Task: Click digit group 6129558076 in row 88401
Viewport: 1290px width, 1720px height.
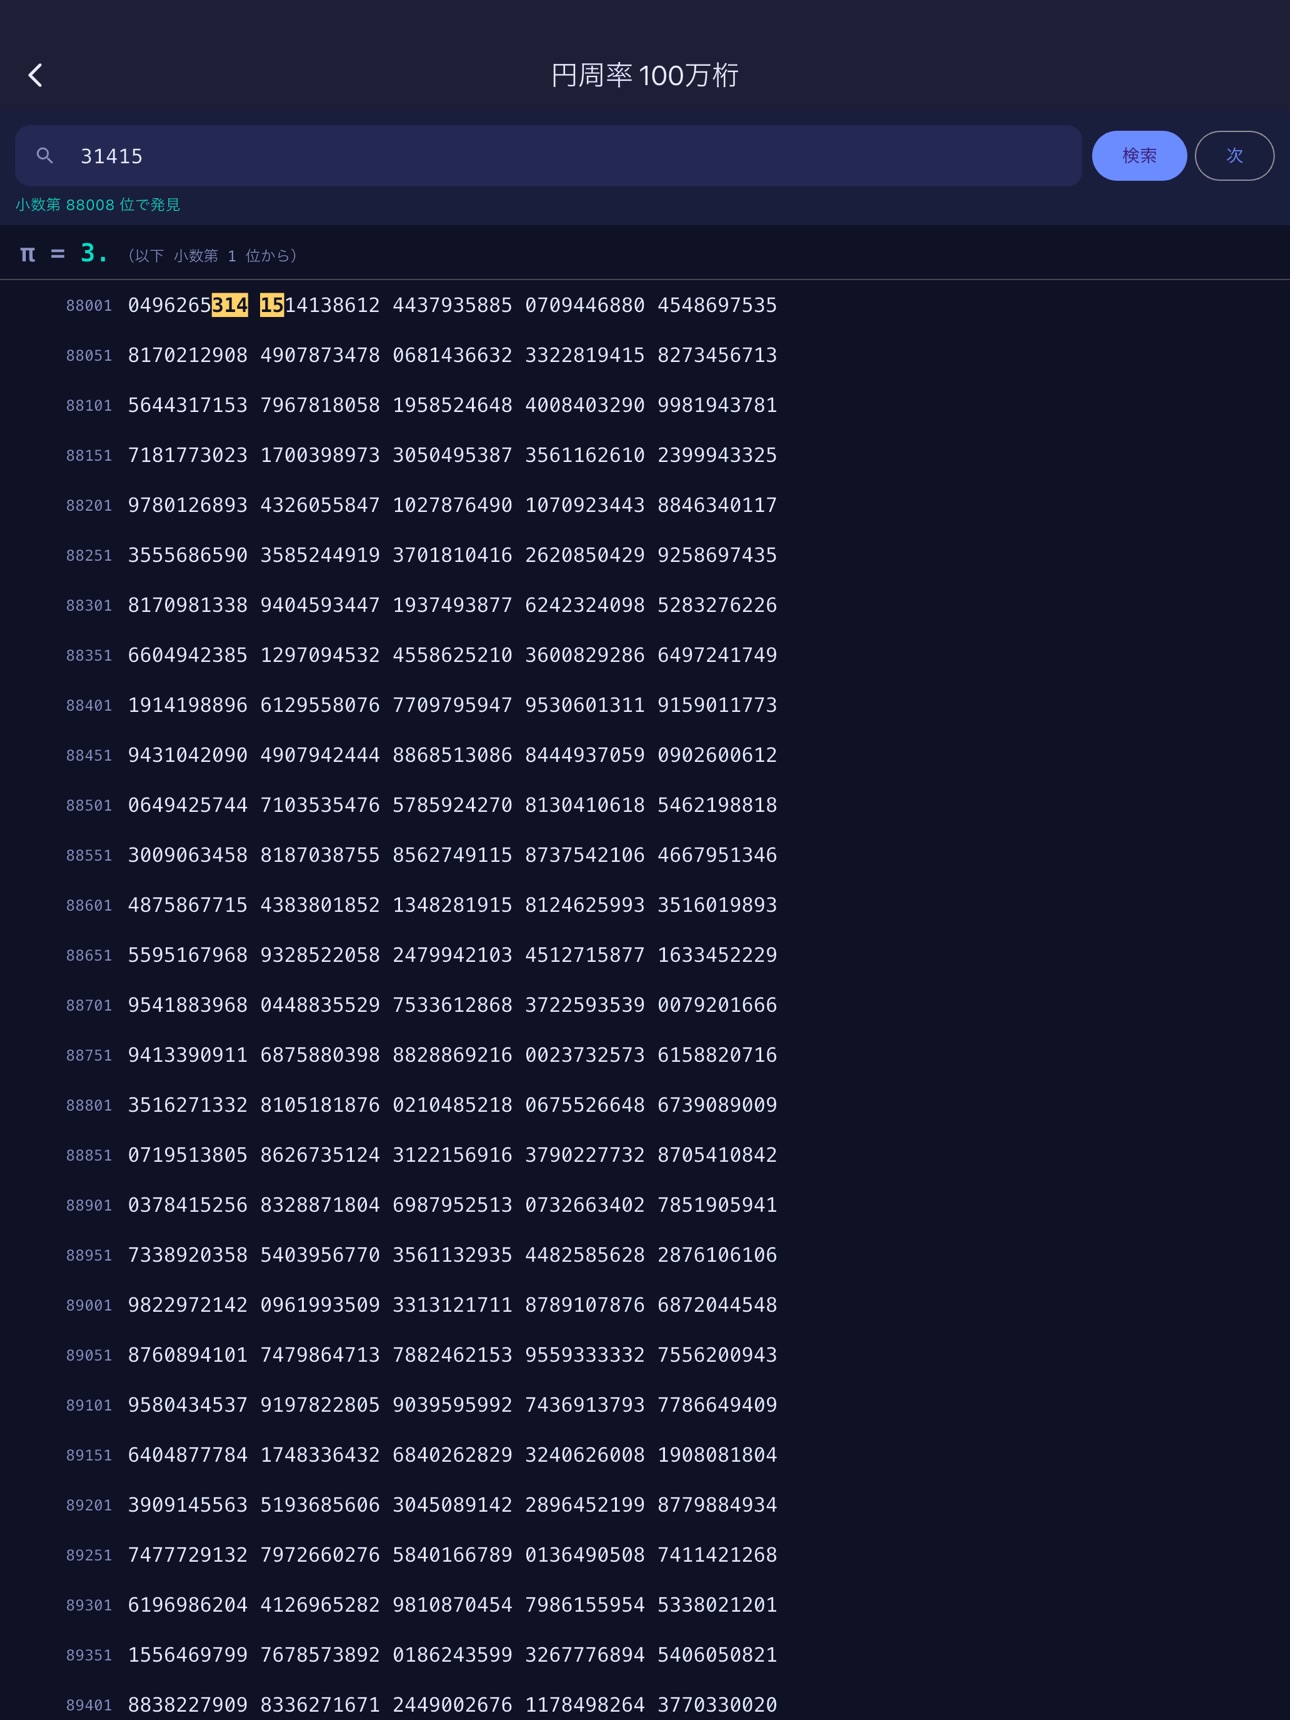Action: click(x=320, y=705)
